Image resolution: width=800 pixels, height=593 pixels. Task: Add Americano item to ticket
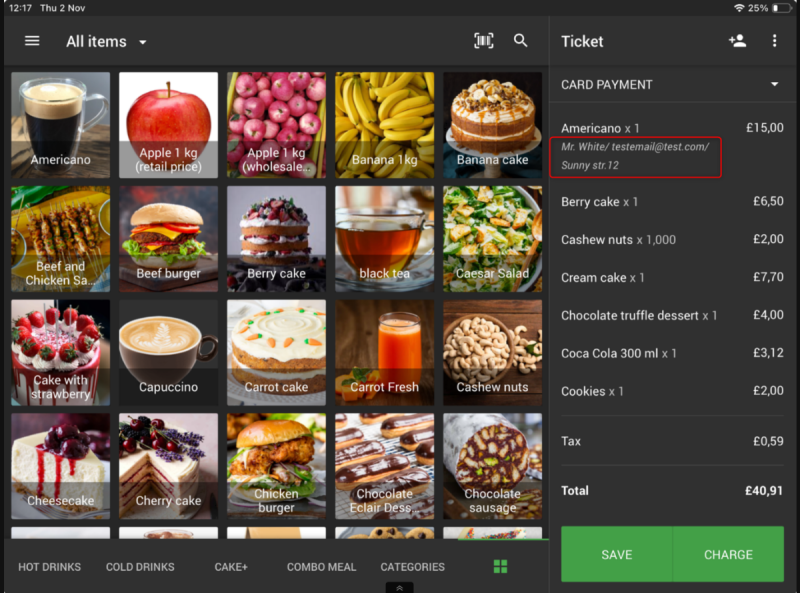(60, 125)
